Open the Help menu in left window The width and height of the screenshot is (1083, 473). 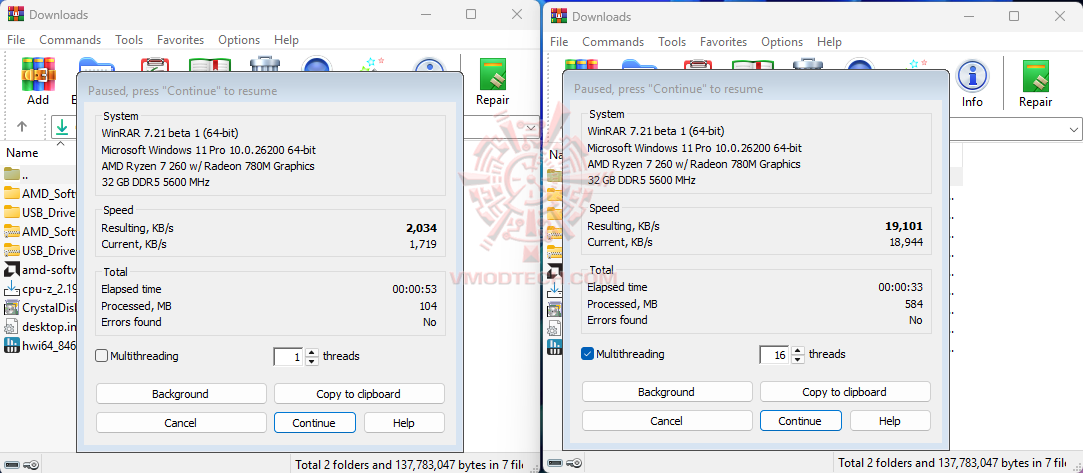[286, 40]
